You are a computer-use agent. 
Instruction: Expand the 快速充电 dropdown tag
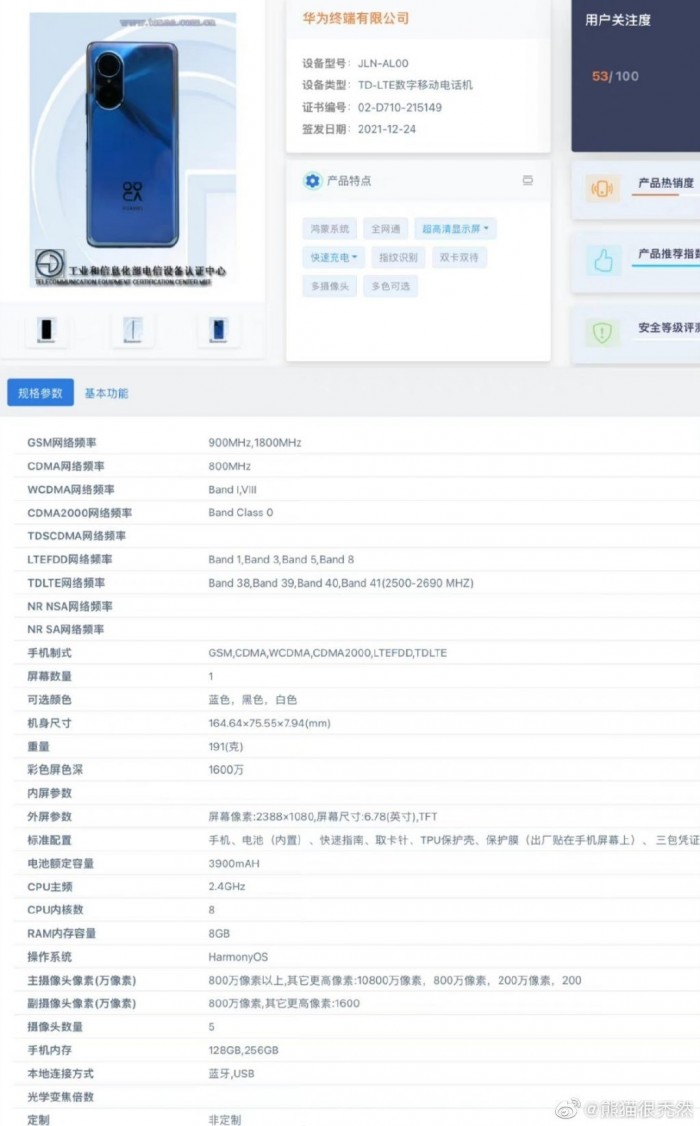(334, 257)
